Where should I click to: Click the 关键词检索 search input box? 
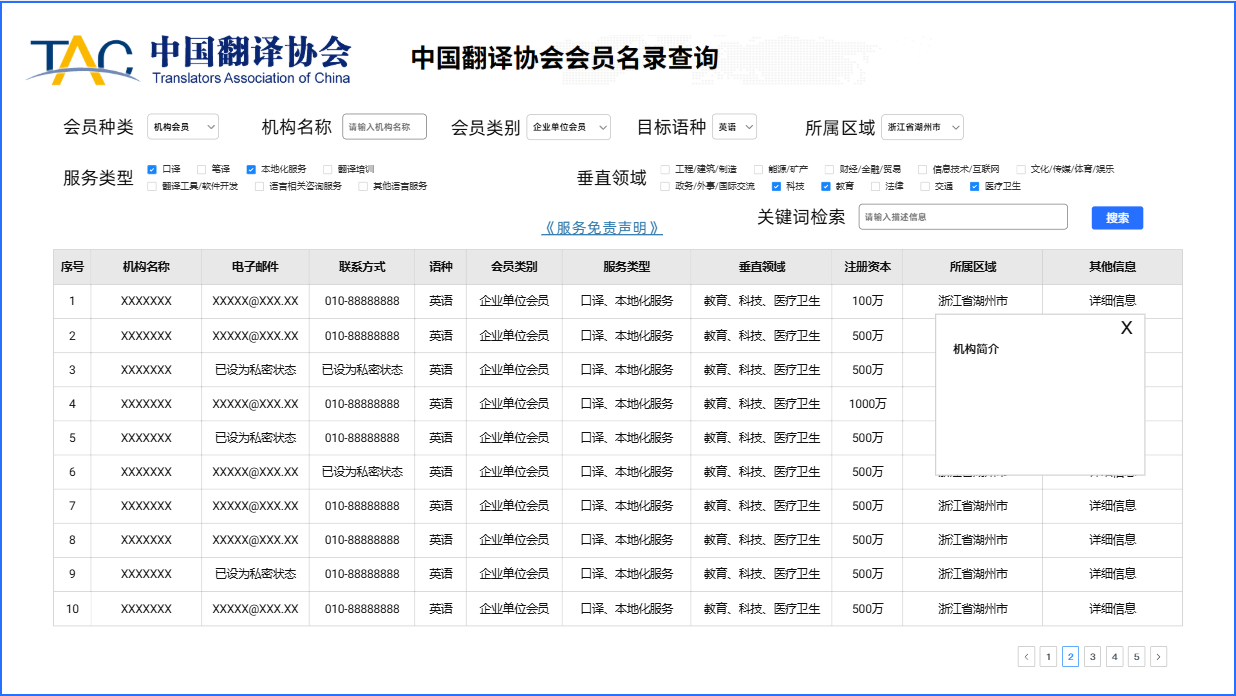pos(962,217)
